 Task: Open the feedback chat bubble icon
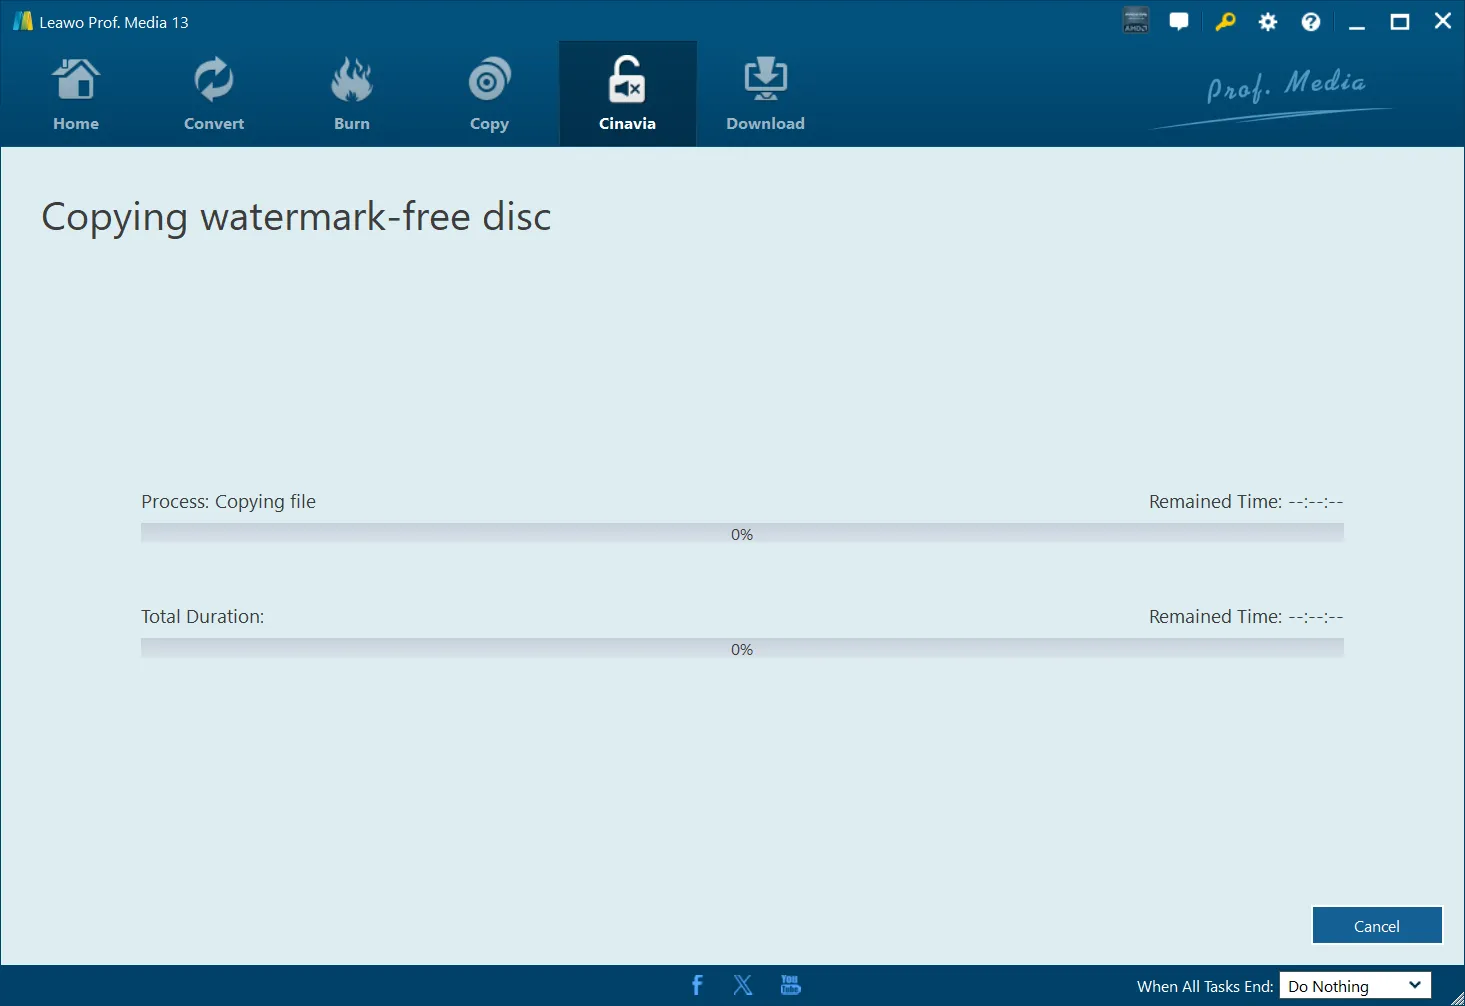[x=1180, y=21]
